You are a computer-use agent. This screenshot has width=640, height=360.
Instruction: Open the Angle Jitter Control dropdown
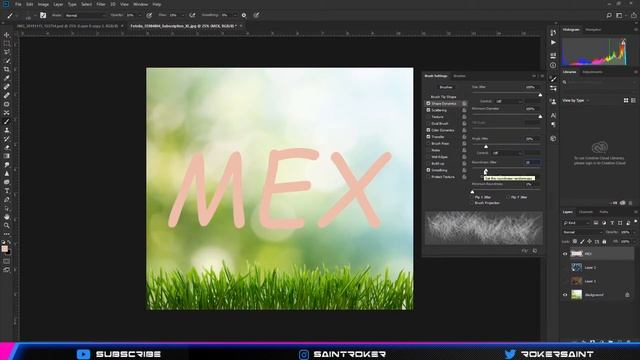click(507, 153)
